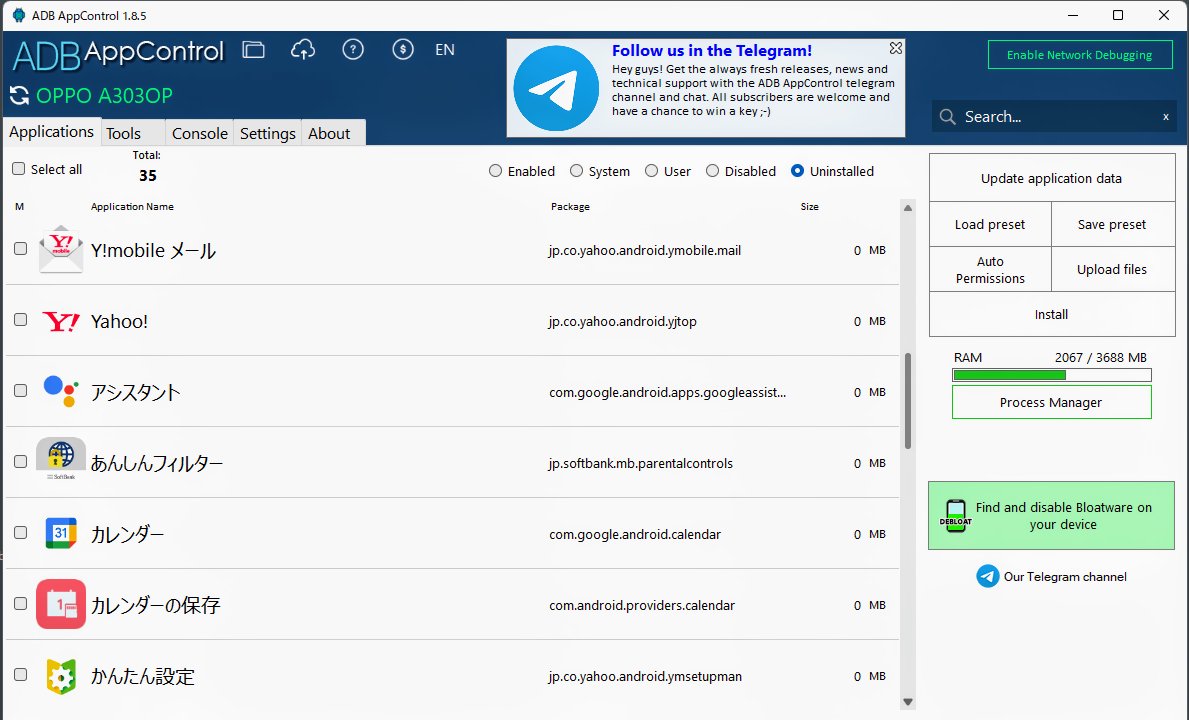Close the Telegram banner ad
The image size is (1189, 720).
(x=896, y=48)
